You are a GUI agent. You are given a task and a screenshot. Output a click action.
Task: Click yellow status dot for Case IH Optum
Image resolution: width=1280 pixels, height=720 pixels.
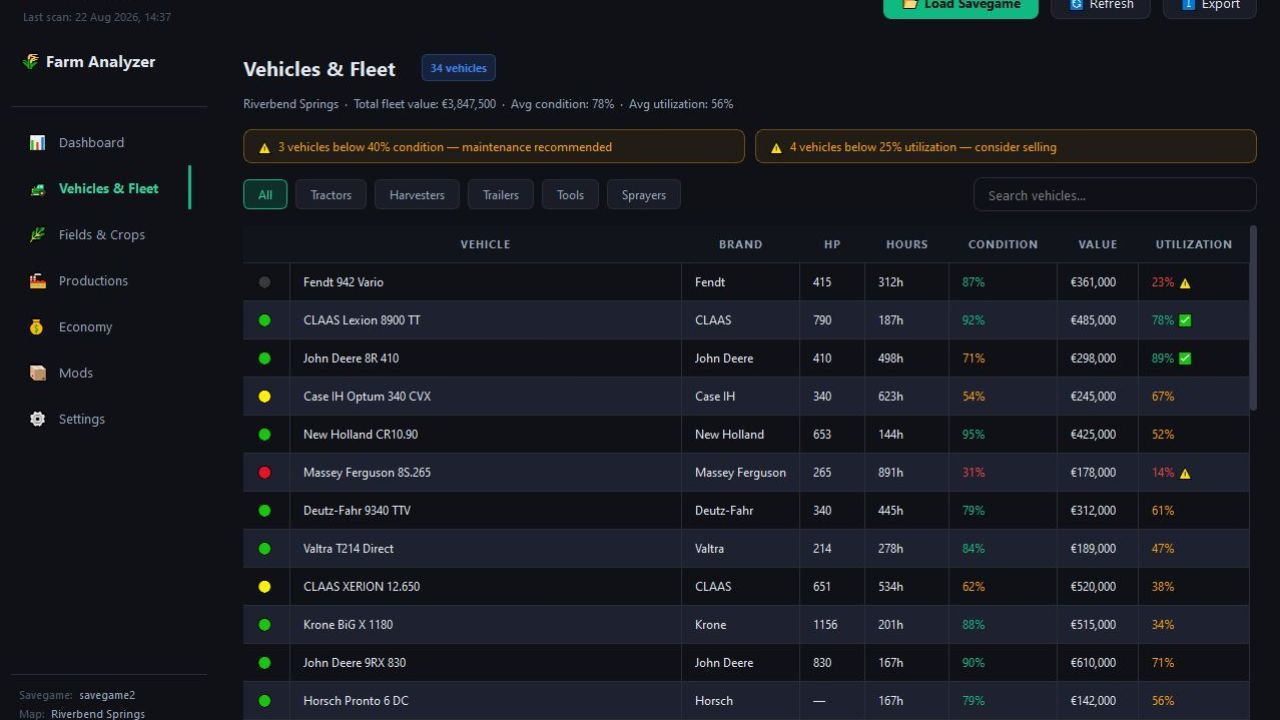[x=265, y=397]
